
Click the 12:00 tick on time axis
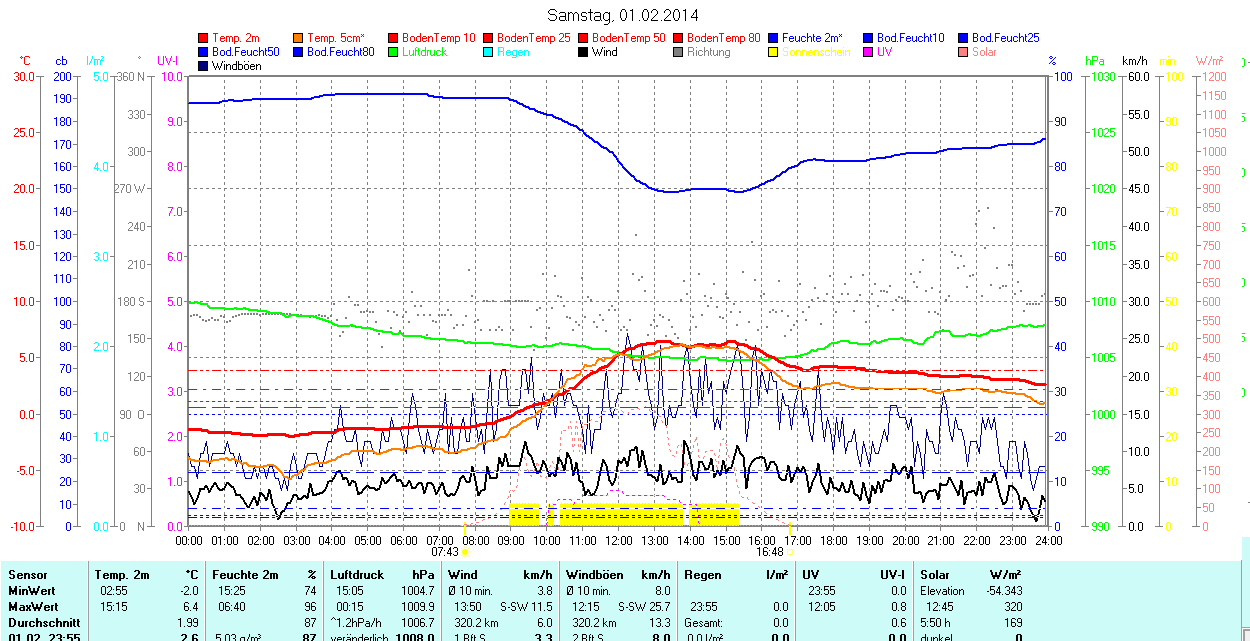point(618,540)
